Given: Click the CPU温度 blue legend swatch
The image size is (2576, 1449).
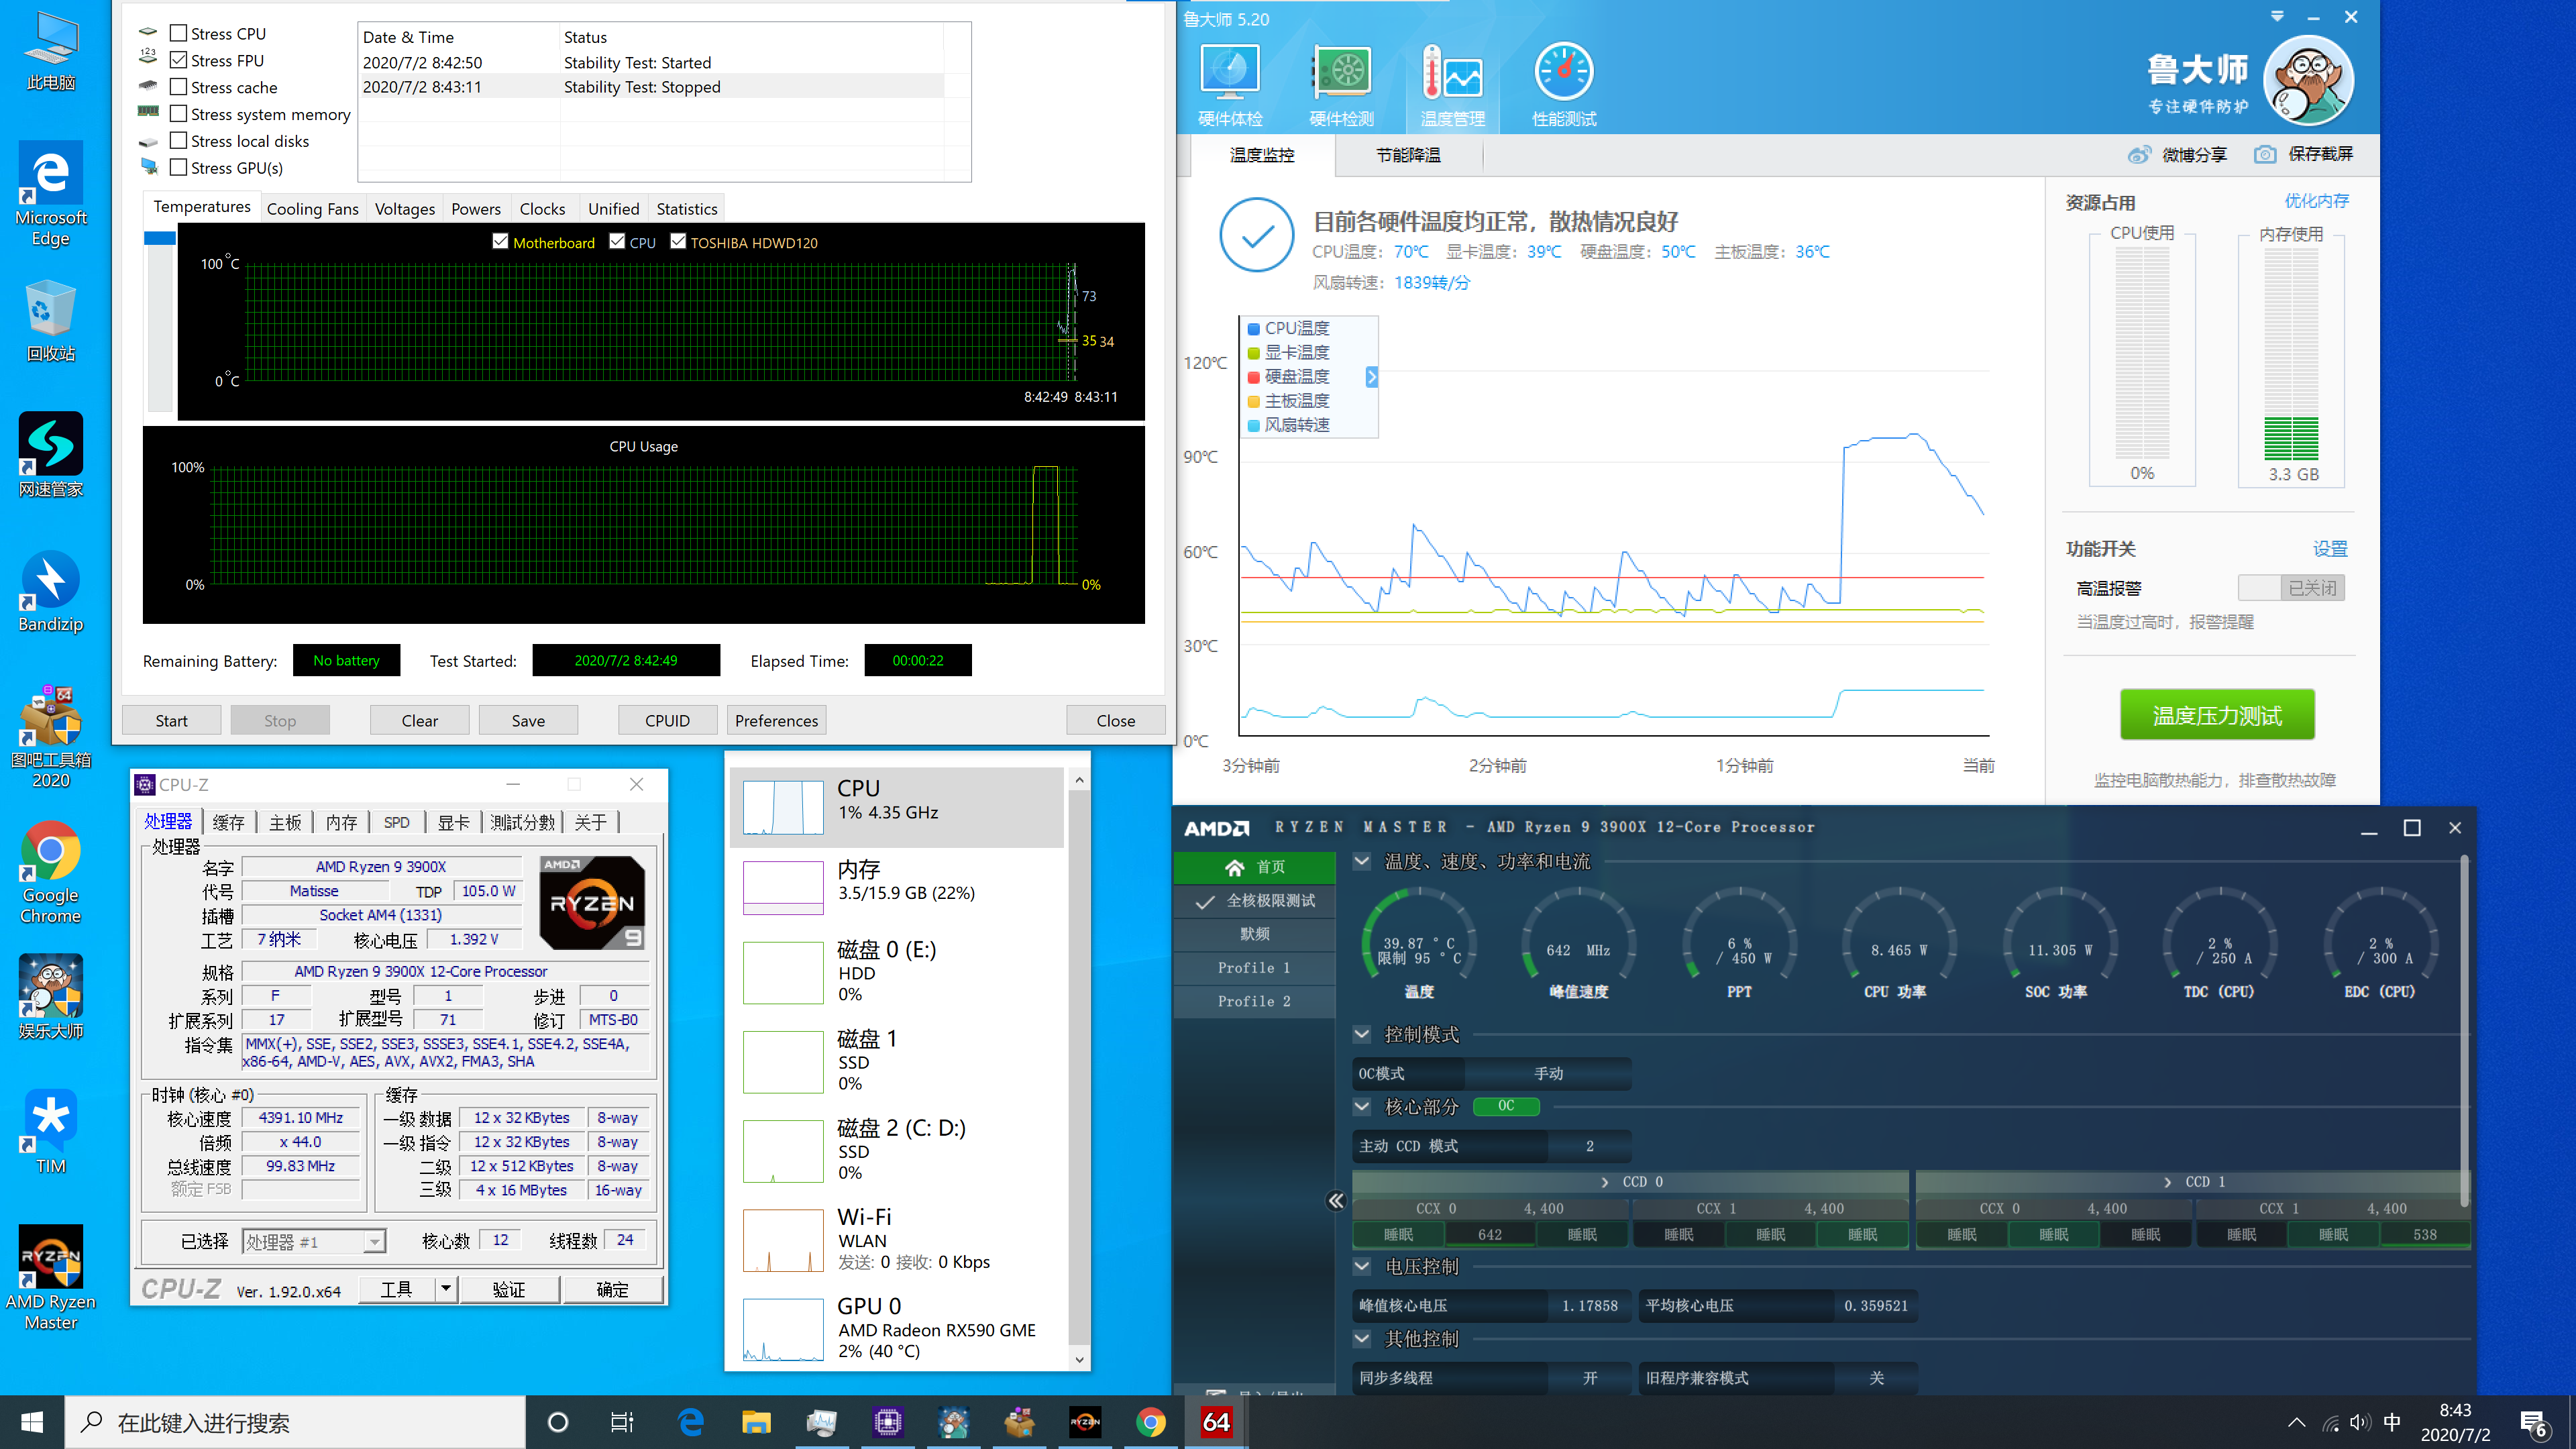Looking at the screenshot, I should point(1254,328).
